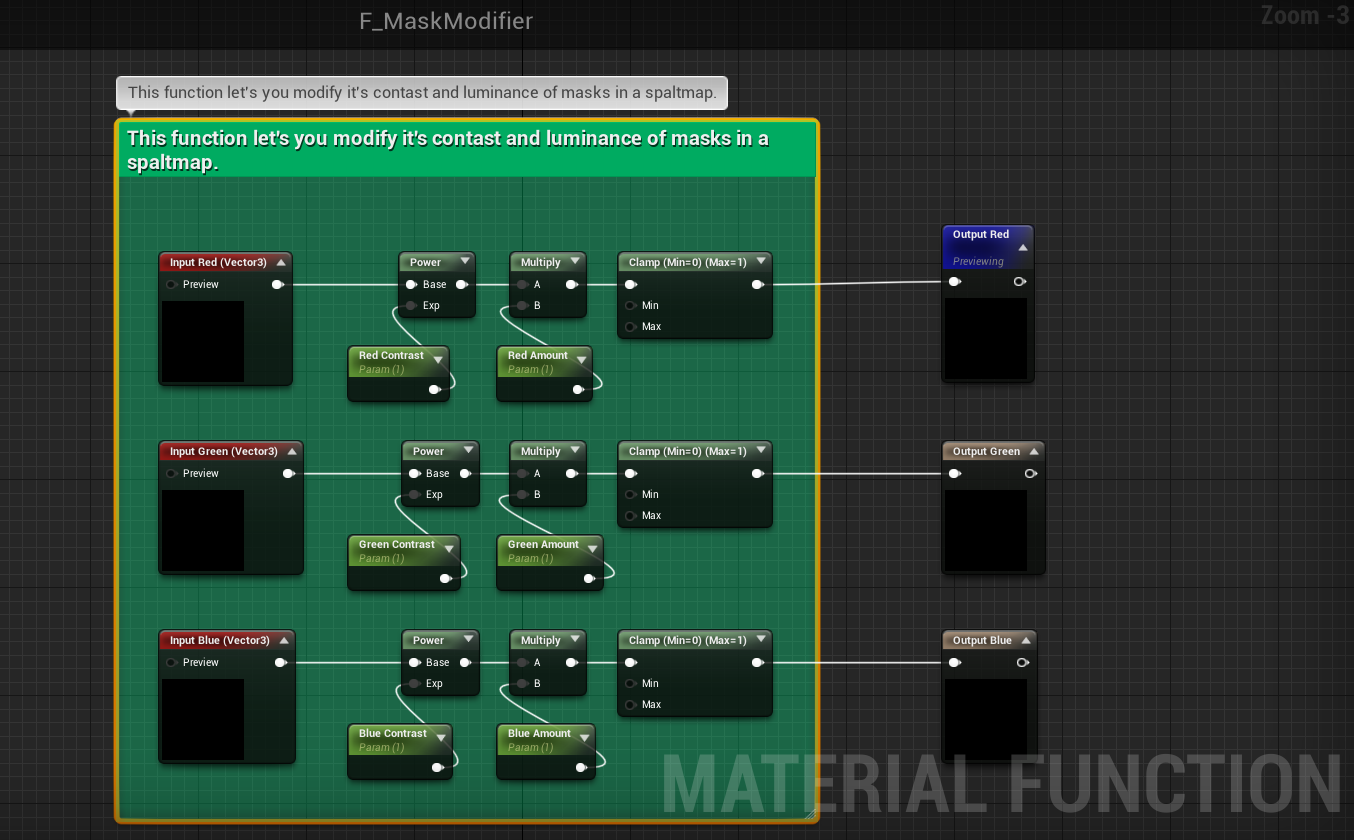
Task: Click the B pin on green row Multiply
Action: point(522,495)
